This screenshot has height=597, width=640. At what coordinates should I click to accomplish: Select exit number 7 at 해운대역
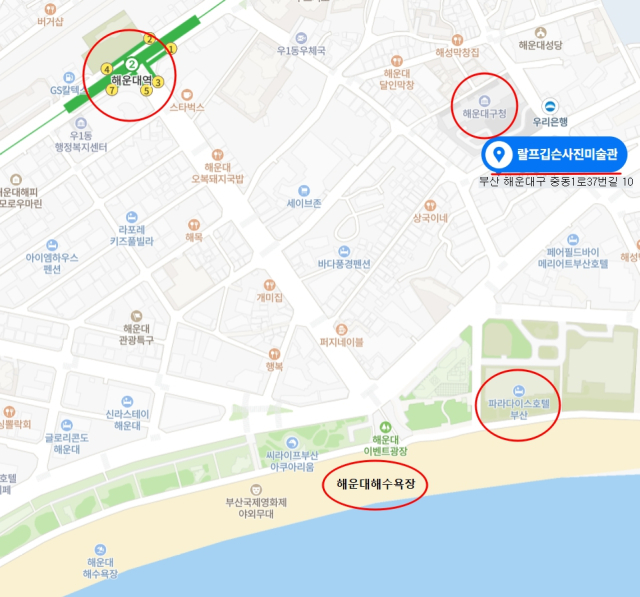click(x=112, y=90)
